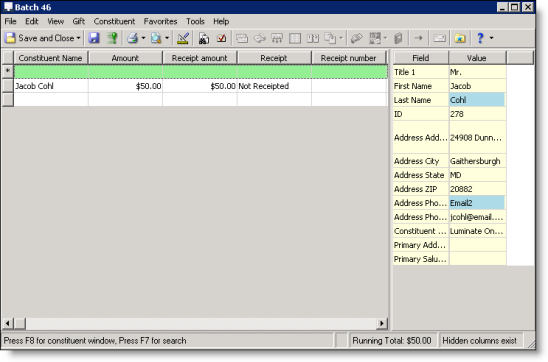Click the Last Name value Cohl
This screenshot has width=548, height=362.
tap(477, 100)
